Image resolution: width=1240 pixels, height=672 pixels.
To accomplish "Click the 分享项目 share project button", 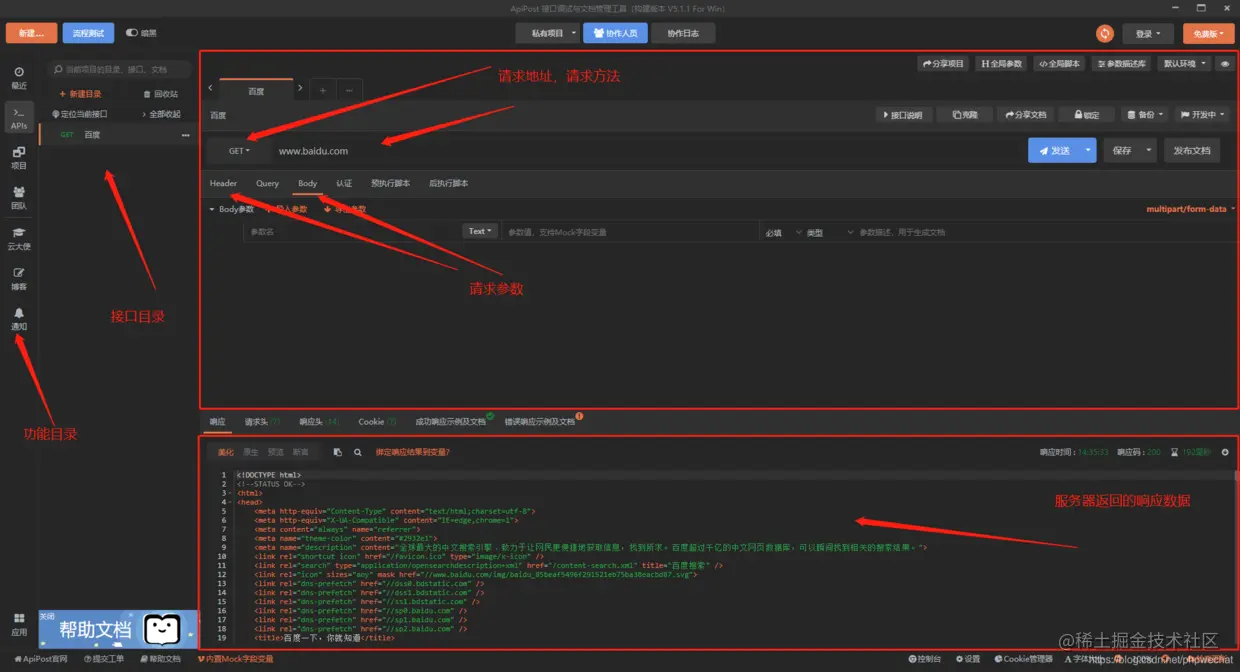I will point(943,63).
